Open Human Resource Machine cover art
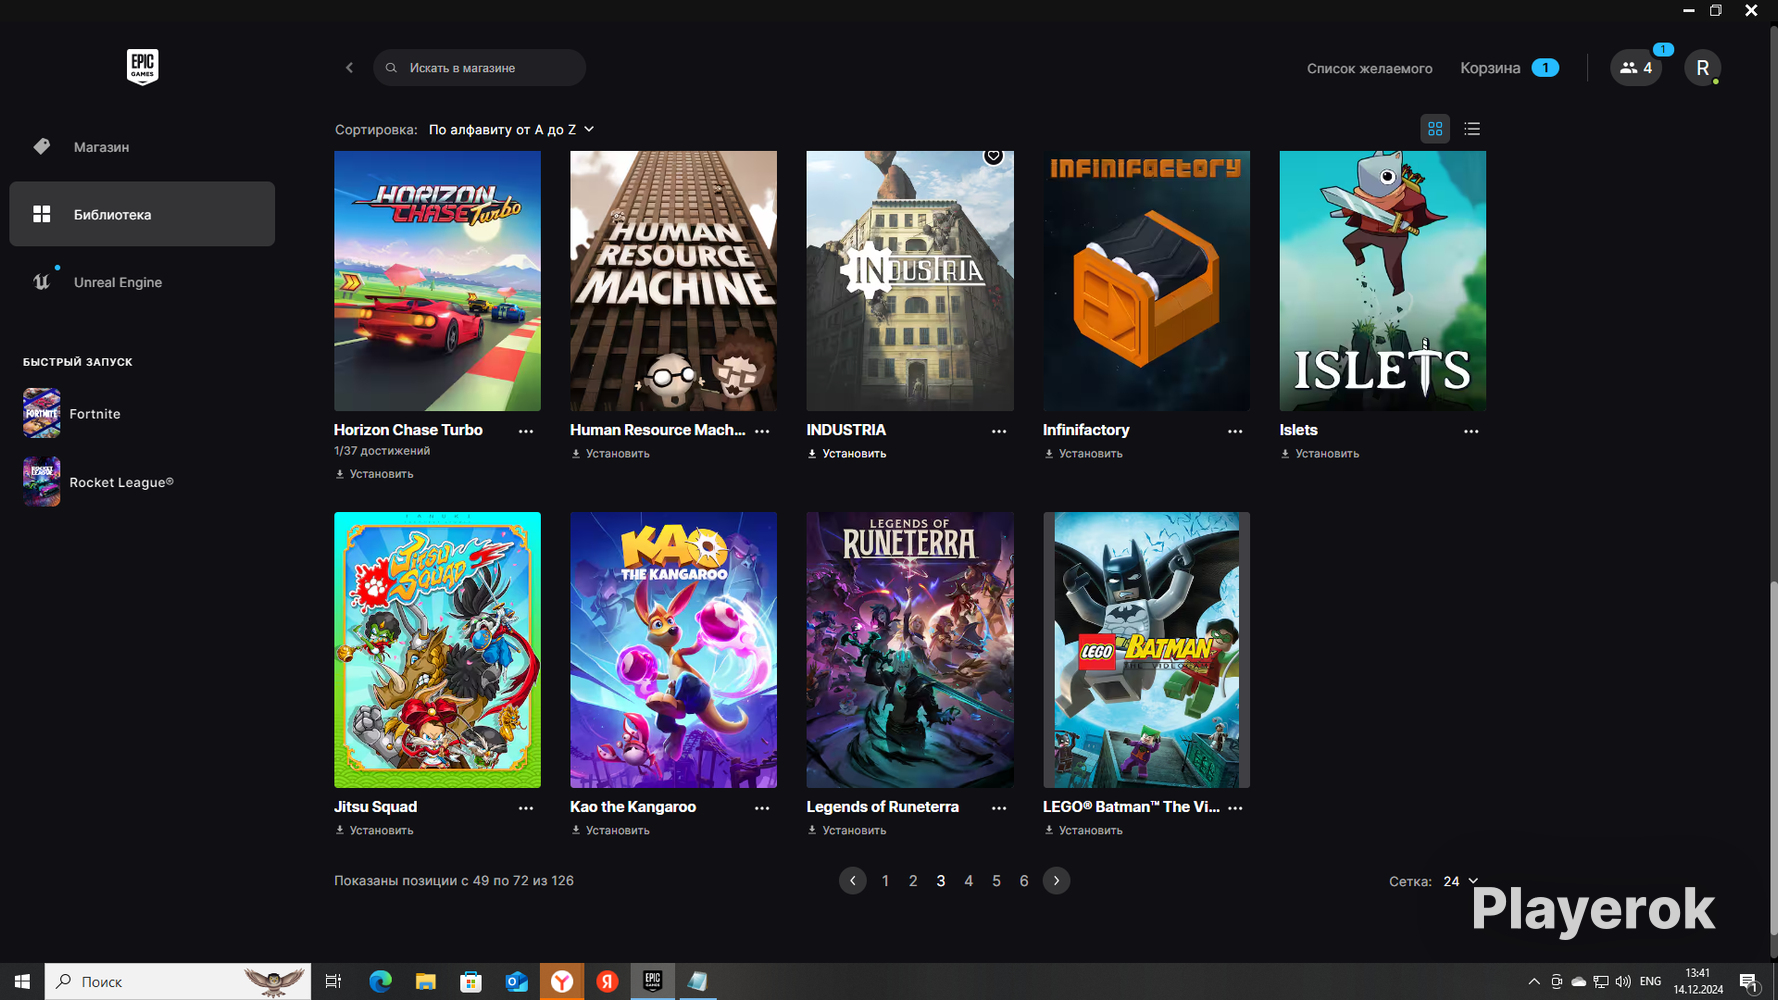Screen dimensions: 1778x1000 [x=673, y=281]
